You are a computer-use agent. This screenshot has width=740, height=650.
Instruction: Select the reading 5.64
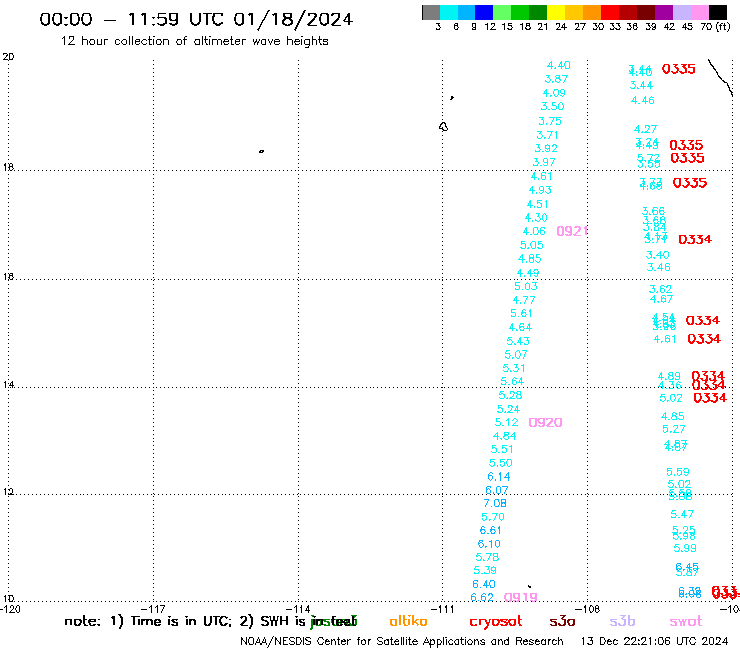512,381
